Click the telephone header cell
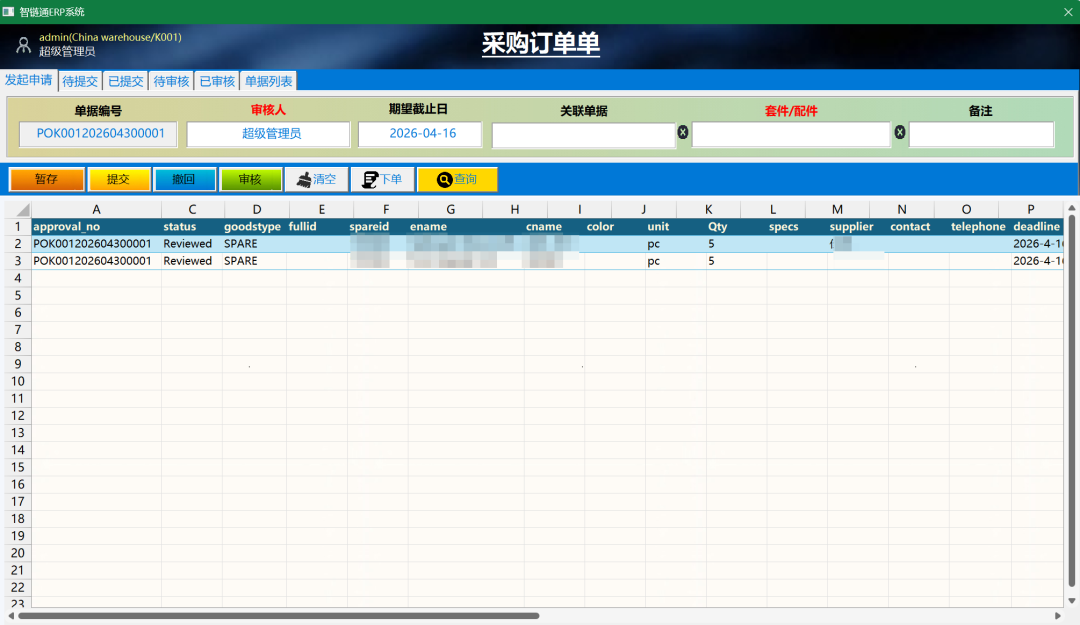 pos(978,226)
